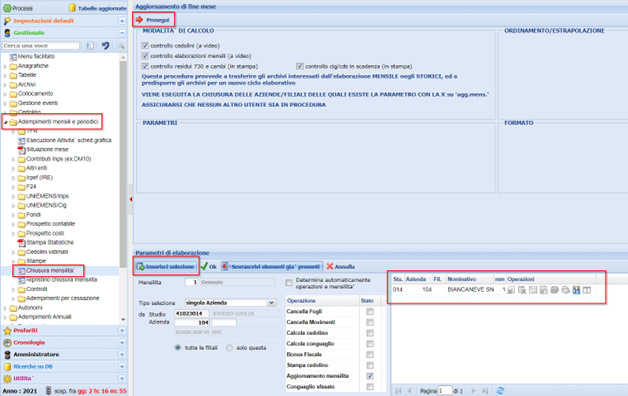This screenshot has width=628, height=396.
Task: Toggle controllo elaborazioni mensili checkbox
Action: (145, 56)
